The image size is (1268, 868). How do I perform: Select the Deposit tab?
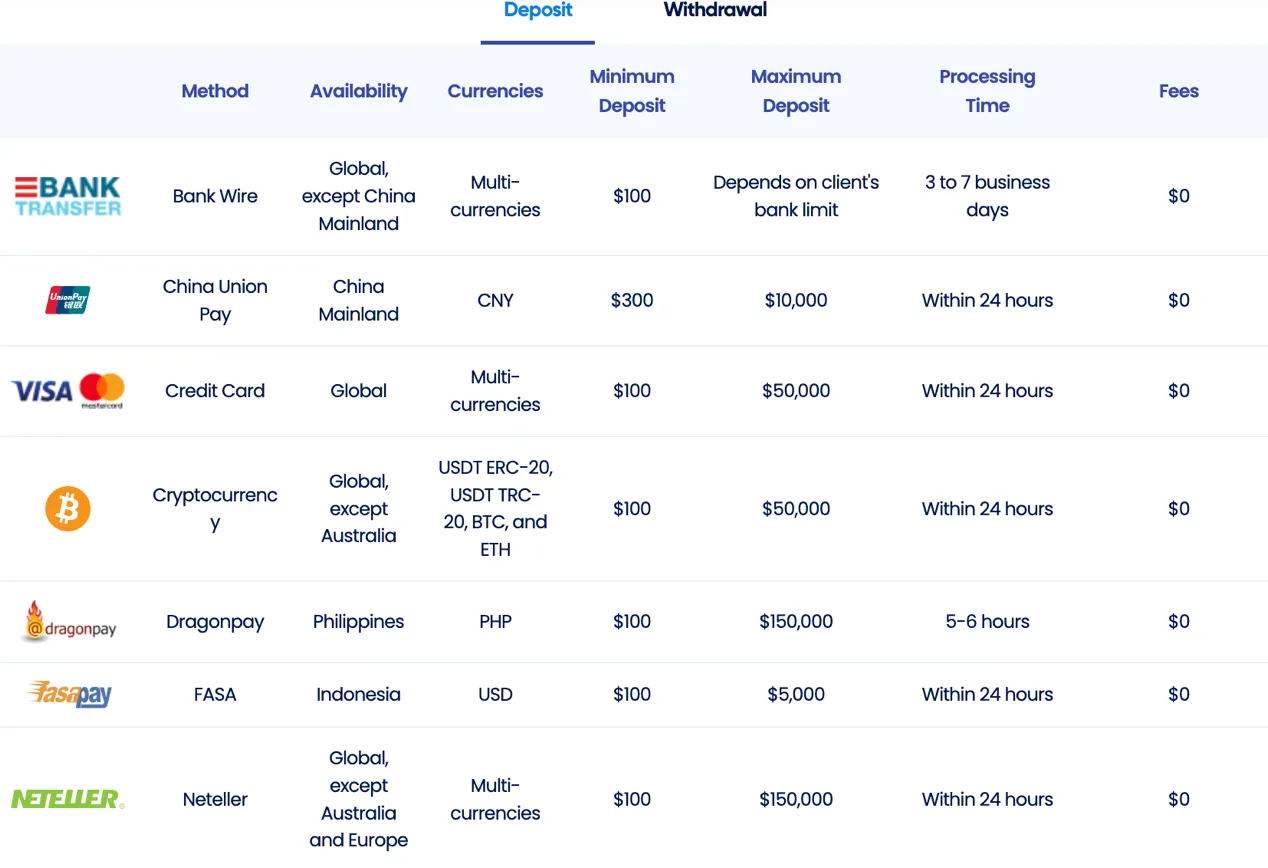pyautogui.click(x=538, y=11)
